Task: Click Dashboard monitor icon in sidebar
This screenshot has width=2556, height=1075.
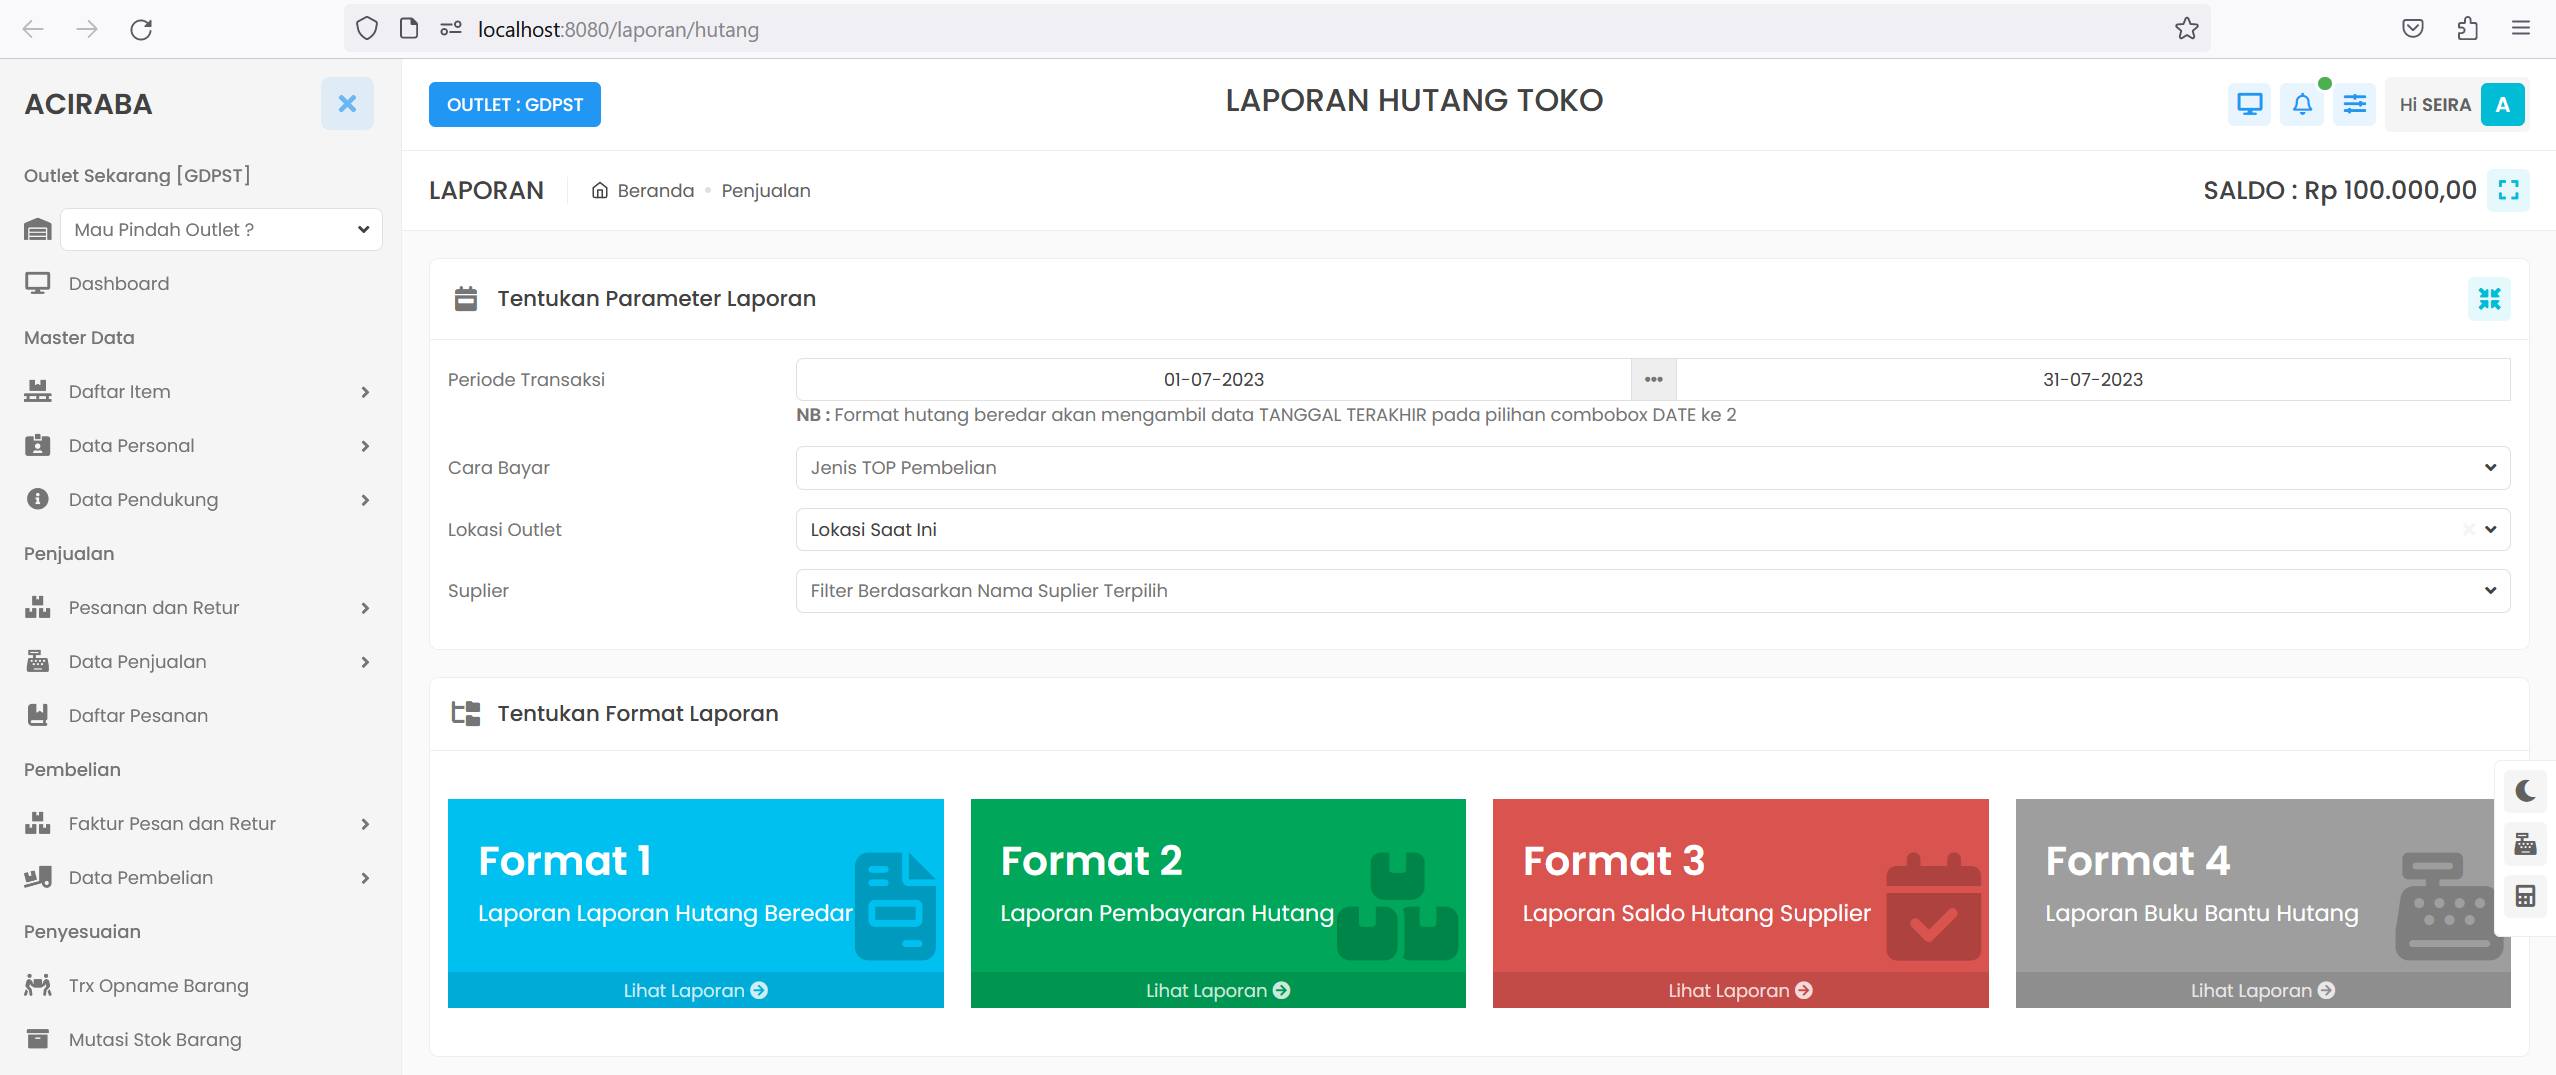Action: [37, 283]
